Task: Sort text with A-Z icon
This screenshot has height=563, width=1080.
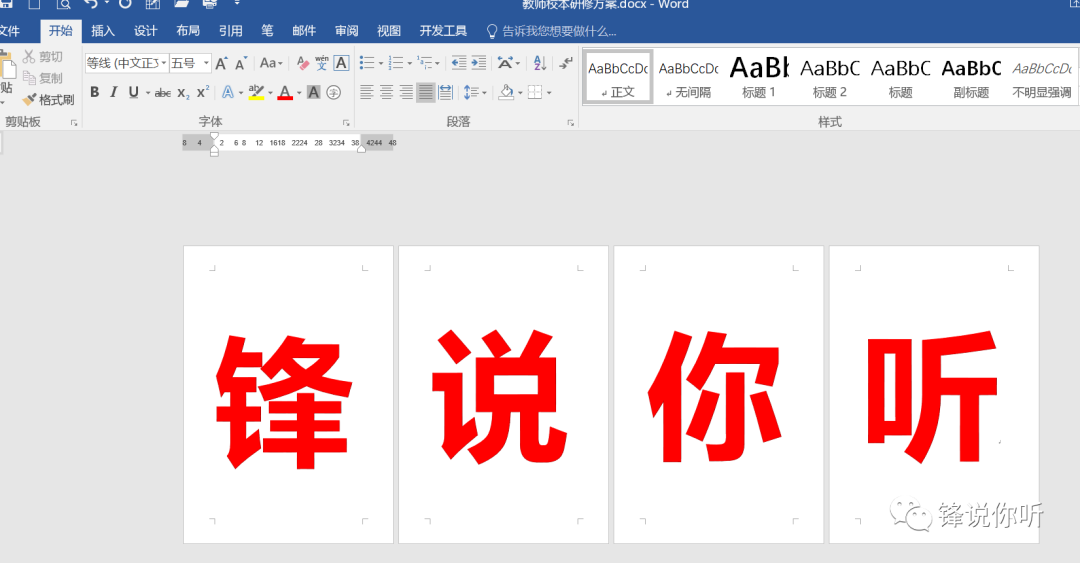Action: point(540,63)
